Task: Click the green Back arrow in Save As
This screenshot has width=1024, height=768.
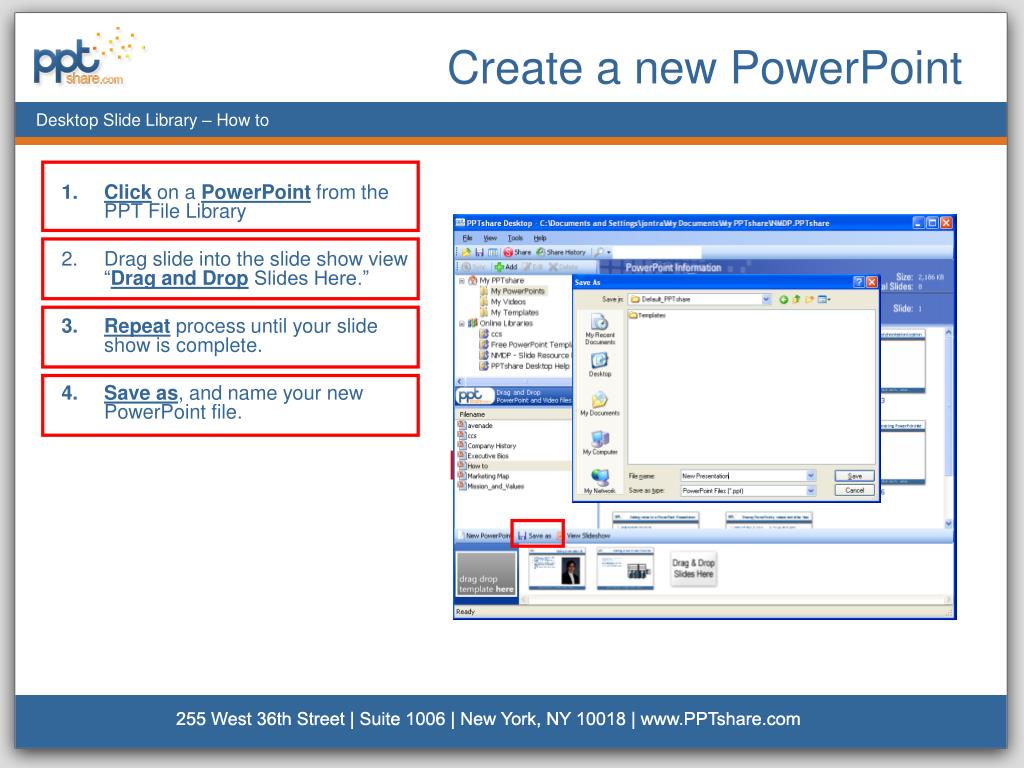Action: tap(784, 299)
